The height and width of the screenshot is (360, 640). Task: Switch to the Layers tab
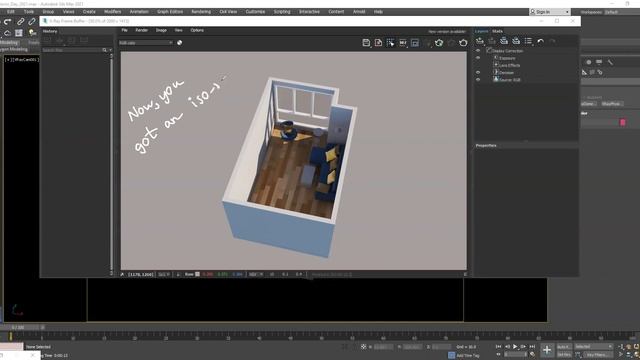click(x=481, y=31)
